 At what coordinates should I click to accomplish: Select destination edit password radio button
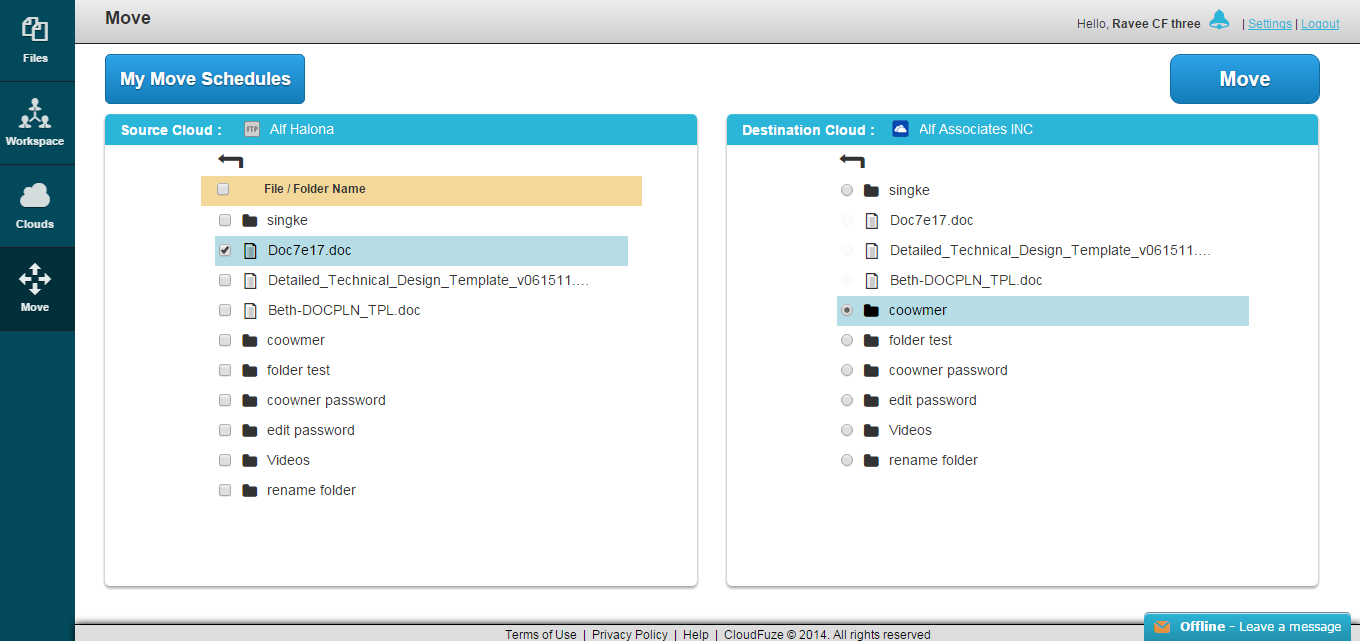pyautogui.click(x=847, y=400)
